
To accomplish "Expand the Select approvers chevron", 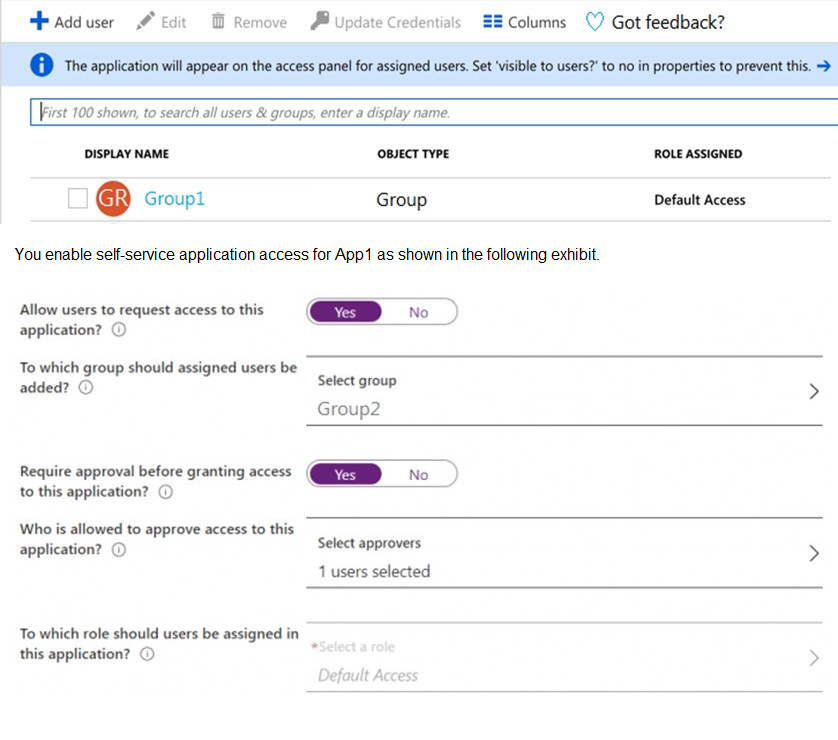I will pyautogui.click(x=813, y=554).
